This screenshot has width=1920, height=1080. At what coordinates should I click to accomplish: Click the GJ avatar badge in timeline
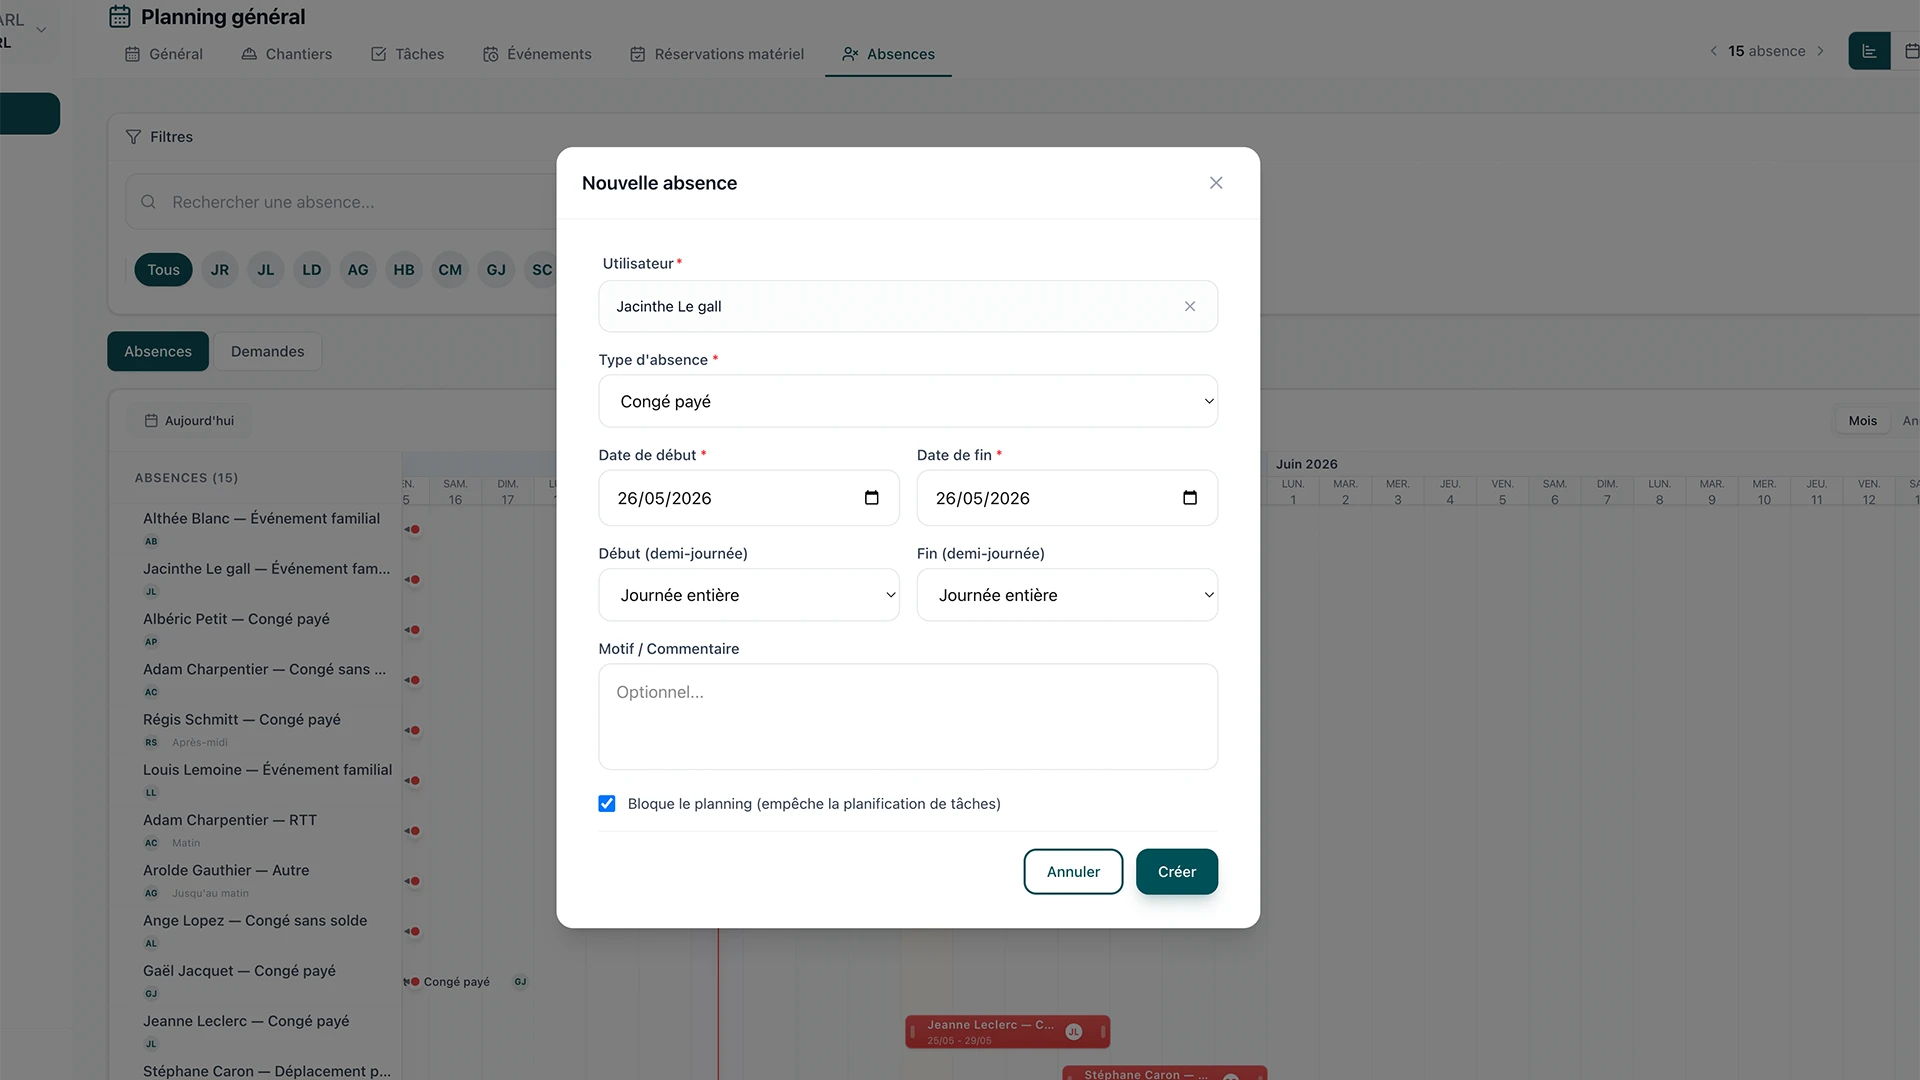tap(520, 982)
